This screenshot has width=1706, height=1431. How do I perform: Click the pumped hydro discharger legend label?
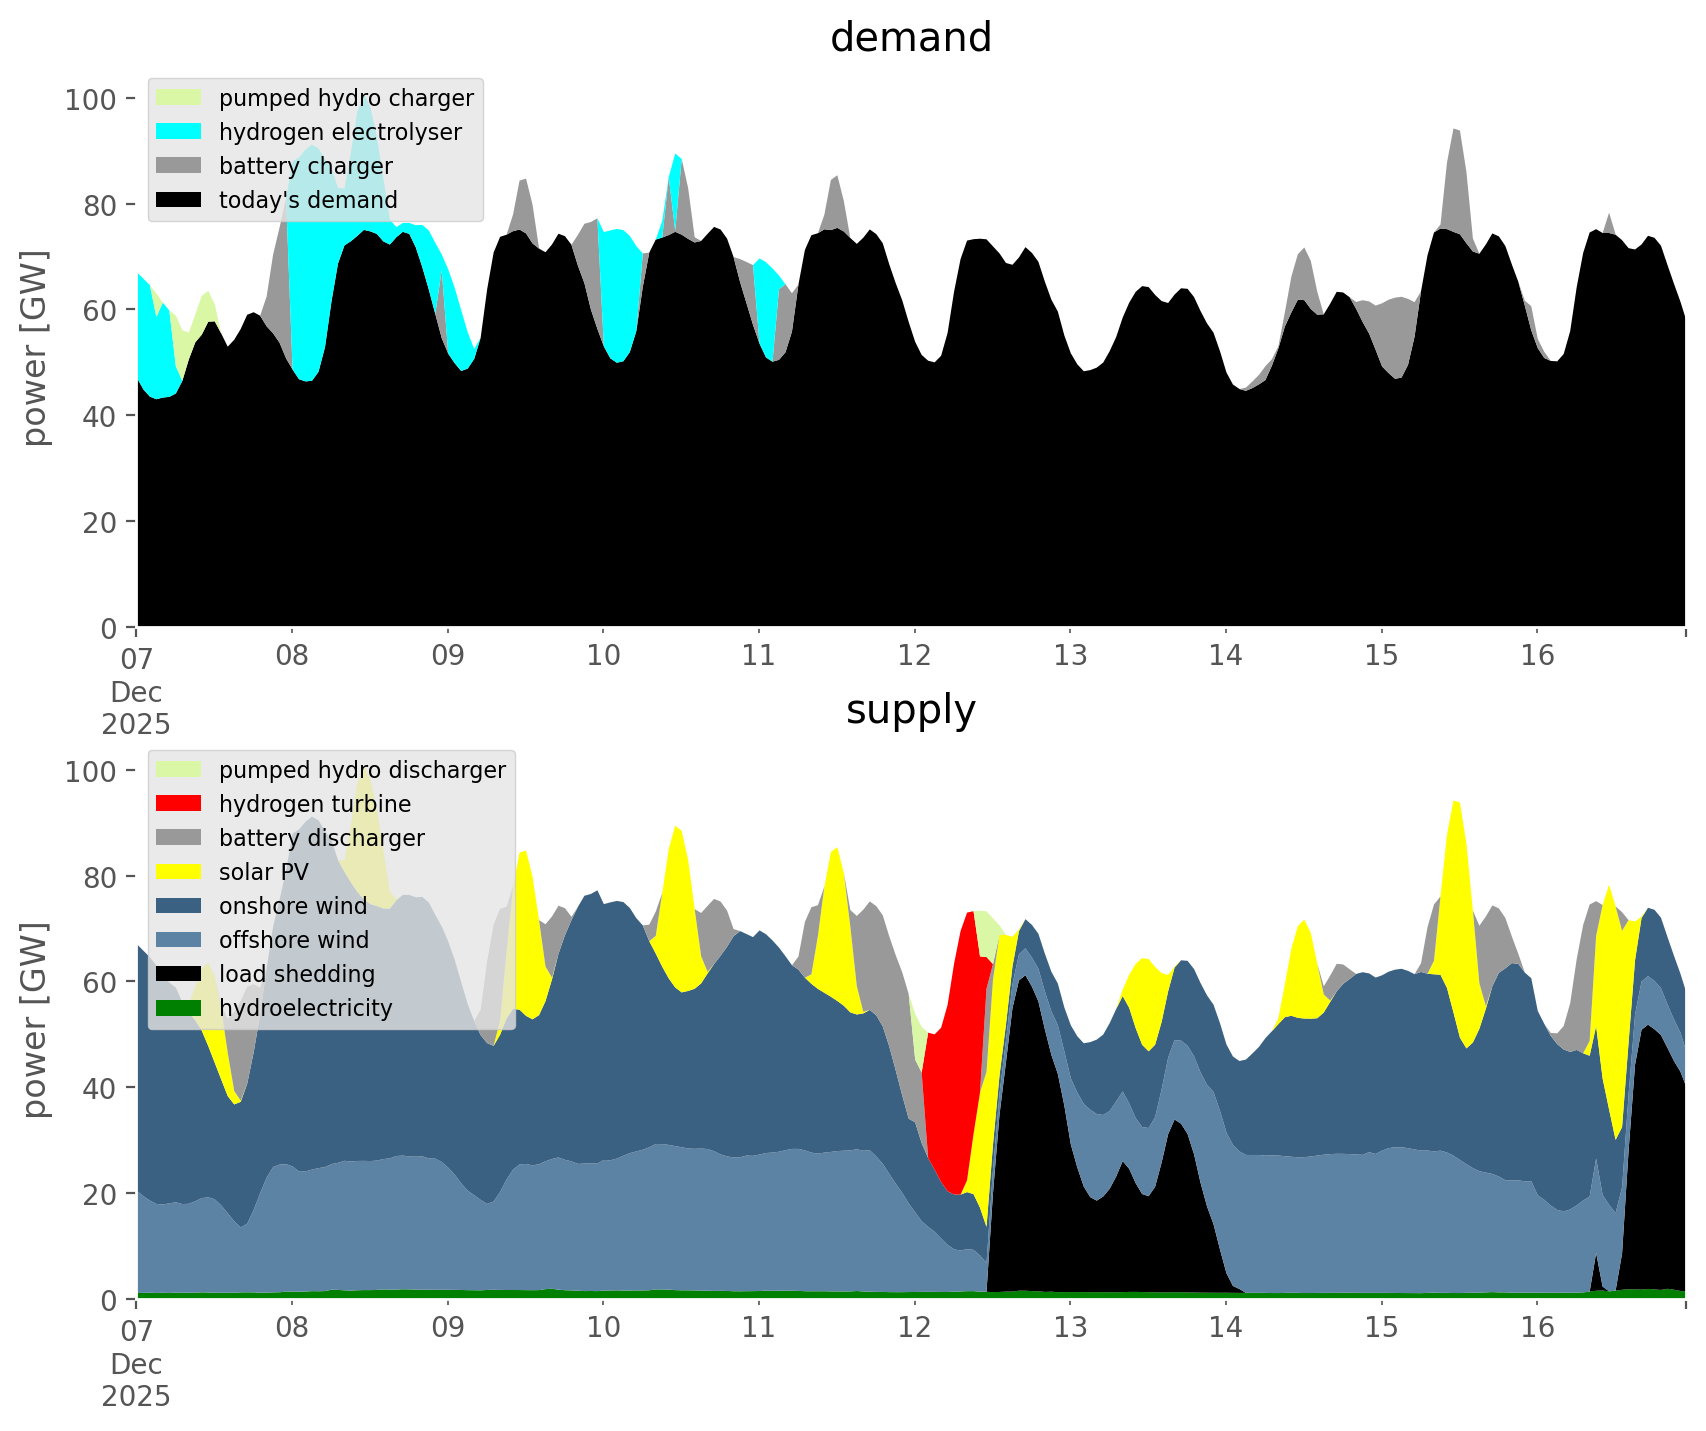tap(362, 770)
